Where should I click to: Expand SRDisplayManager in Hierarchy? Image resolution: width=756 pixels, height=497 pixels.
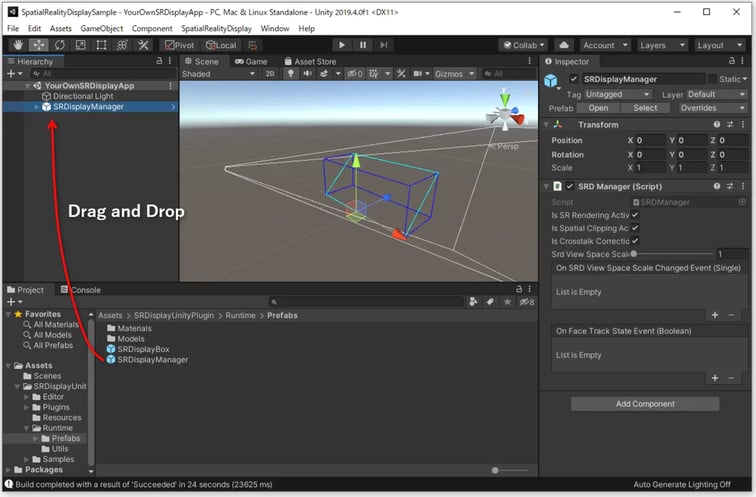click(x=37, y=107)
